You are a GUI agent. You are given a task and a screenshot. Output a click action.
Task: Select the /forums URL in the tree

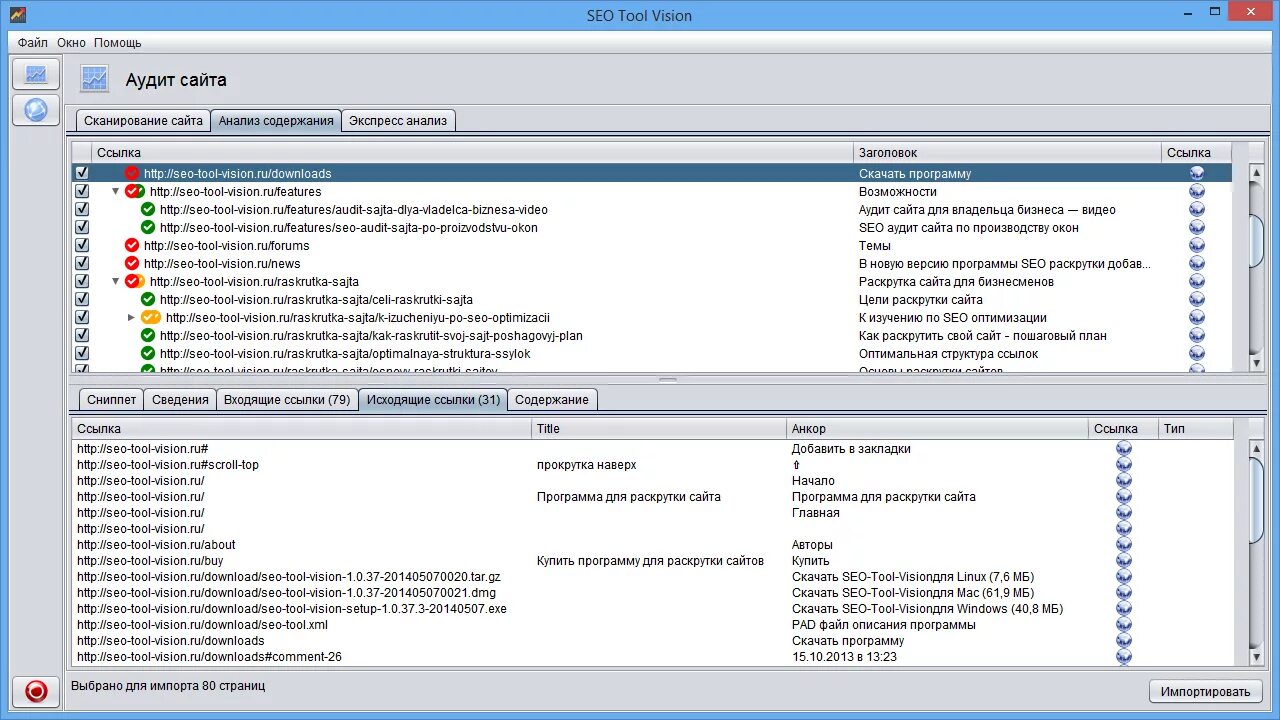point(227,245)
